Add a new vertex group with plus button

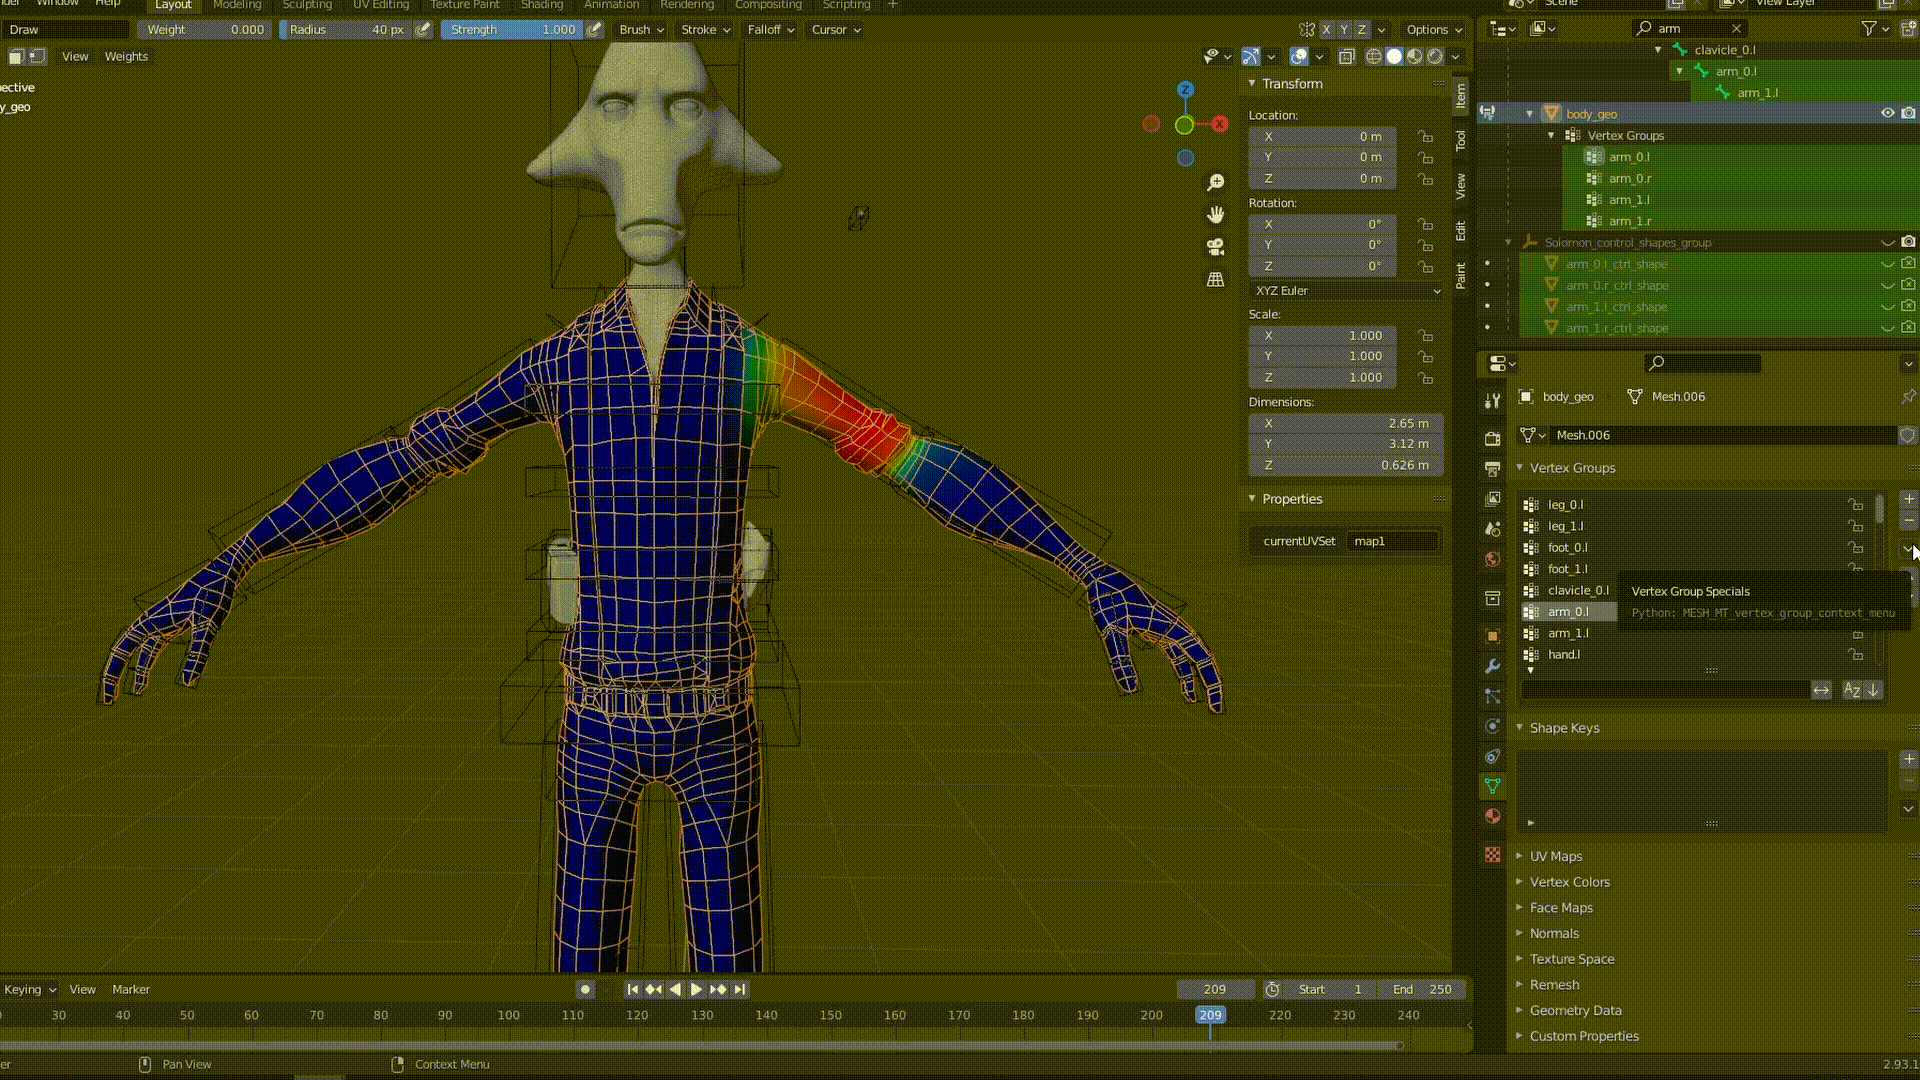(x=1908, y=498)
